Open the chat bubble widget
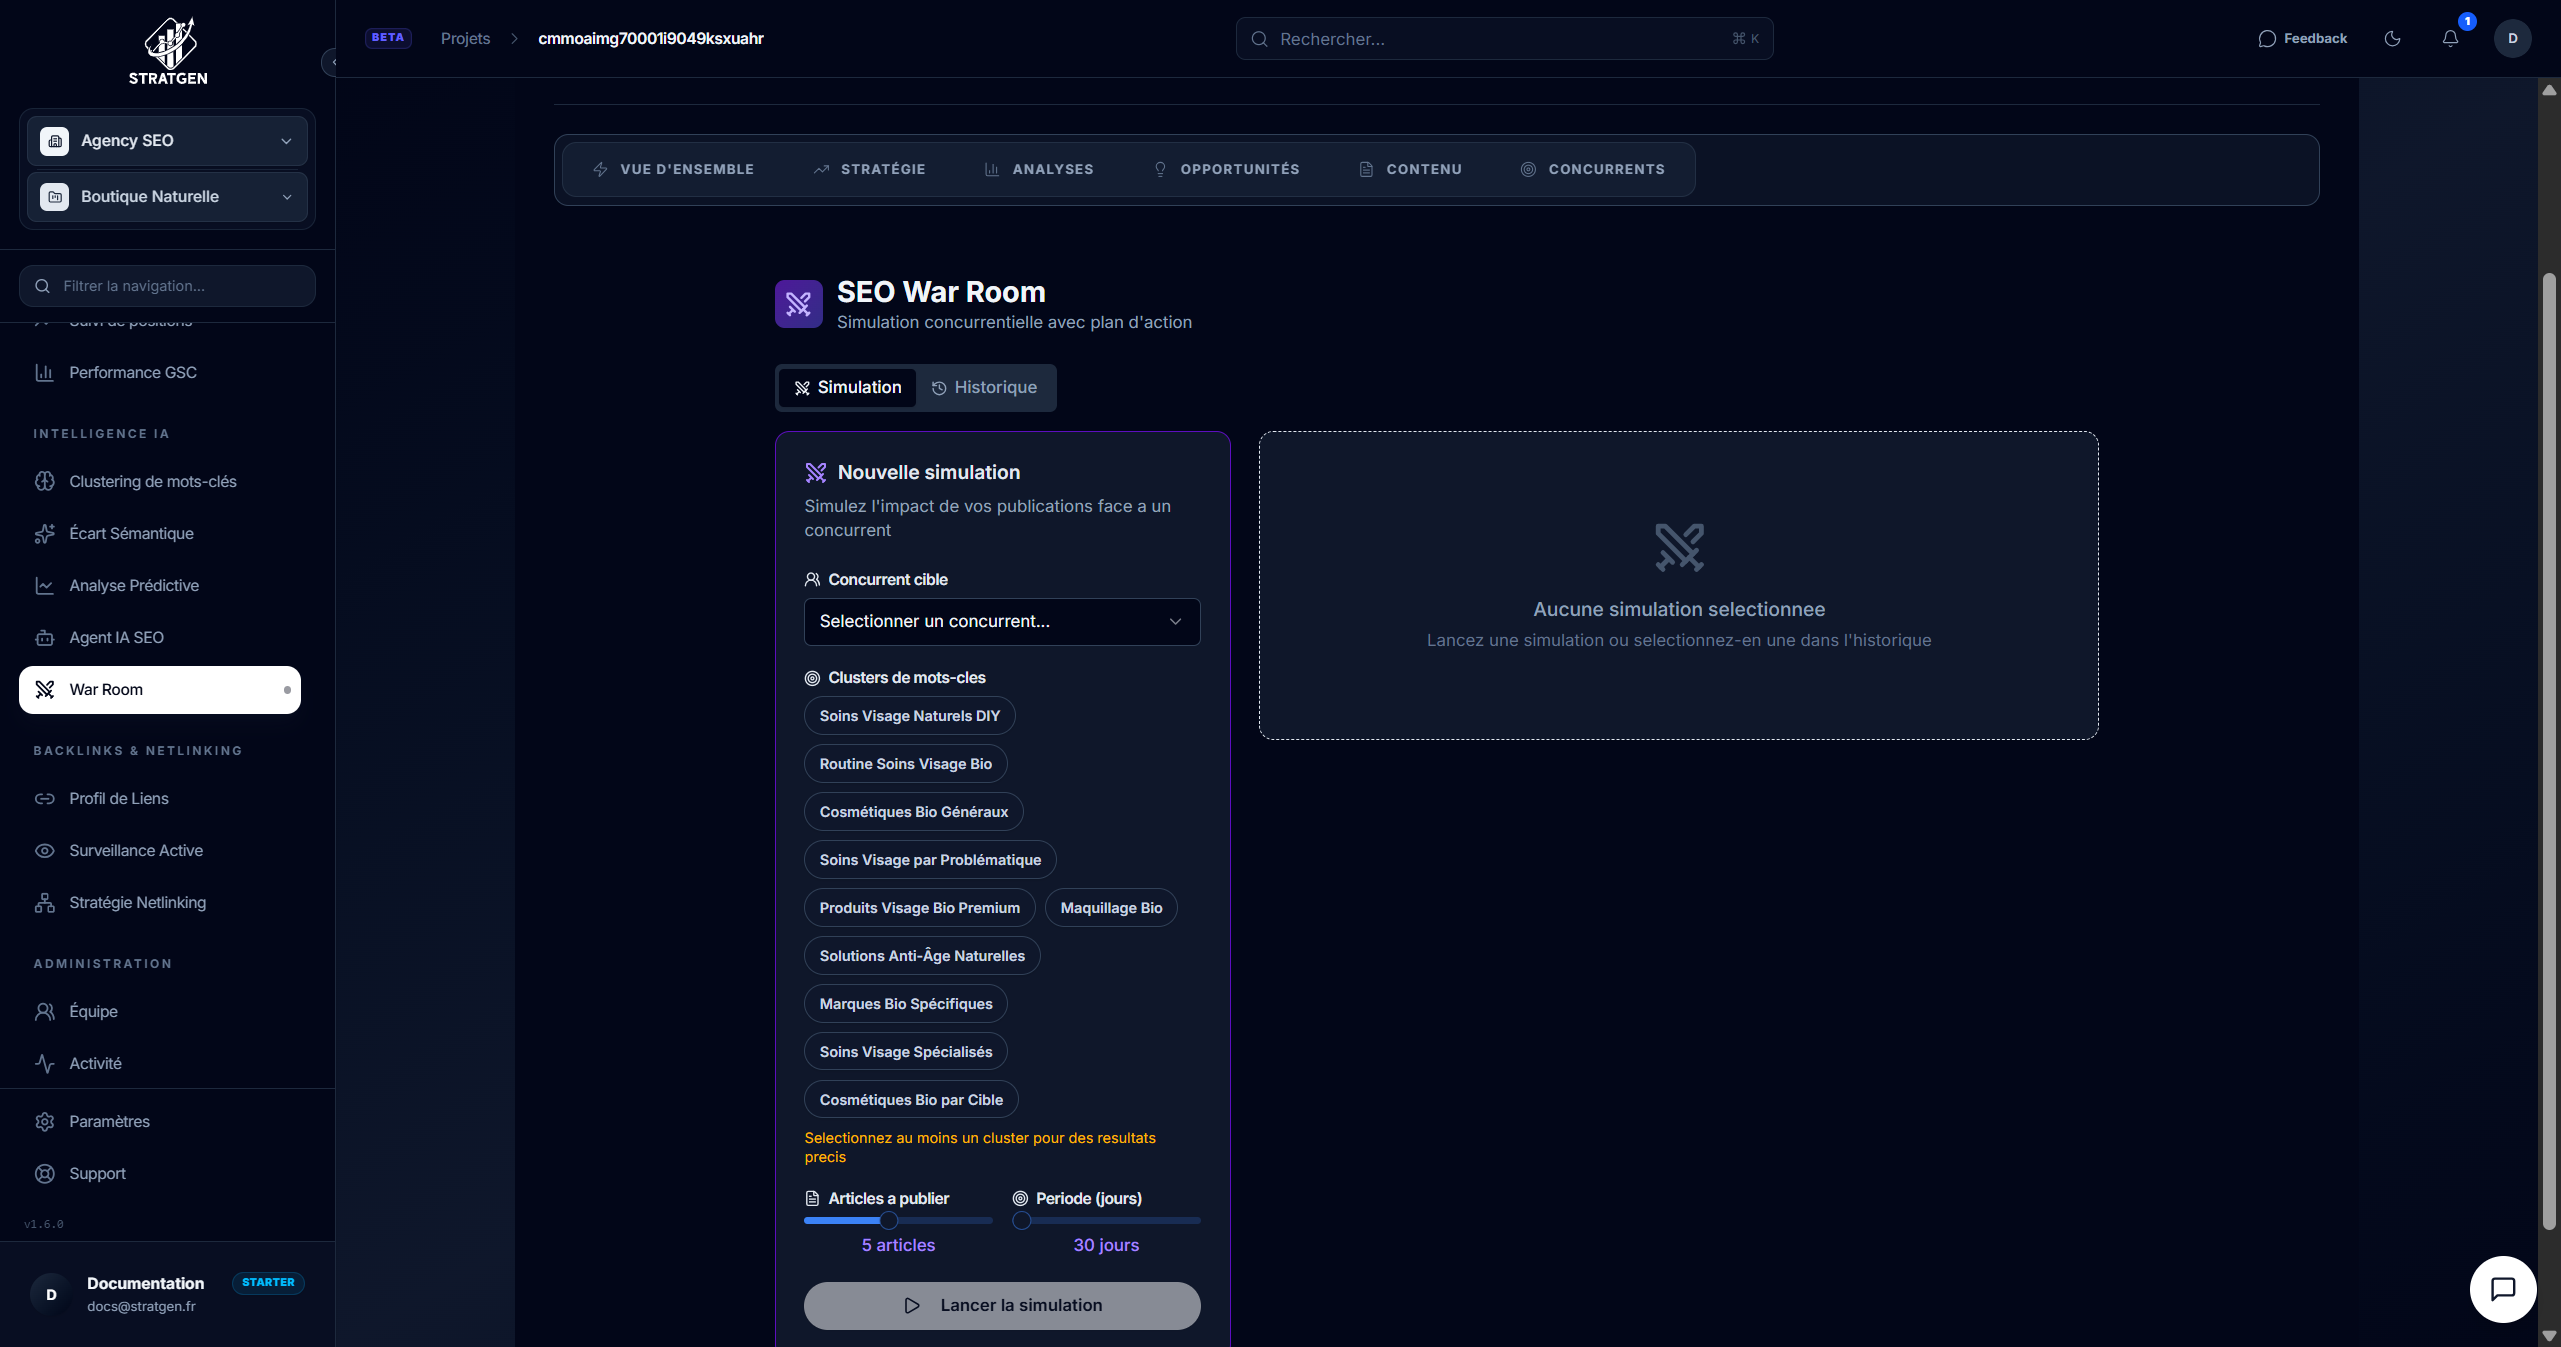The width and height of the screenshot is (2561, 1347). point(2502,1289)
